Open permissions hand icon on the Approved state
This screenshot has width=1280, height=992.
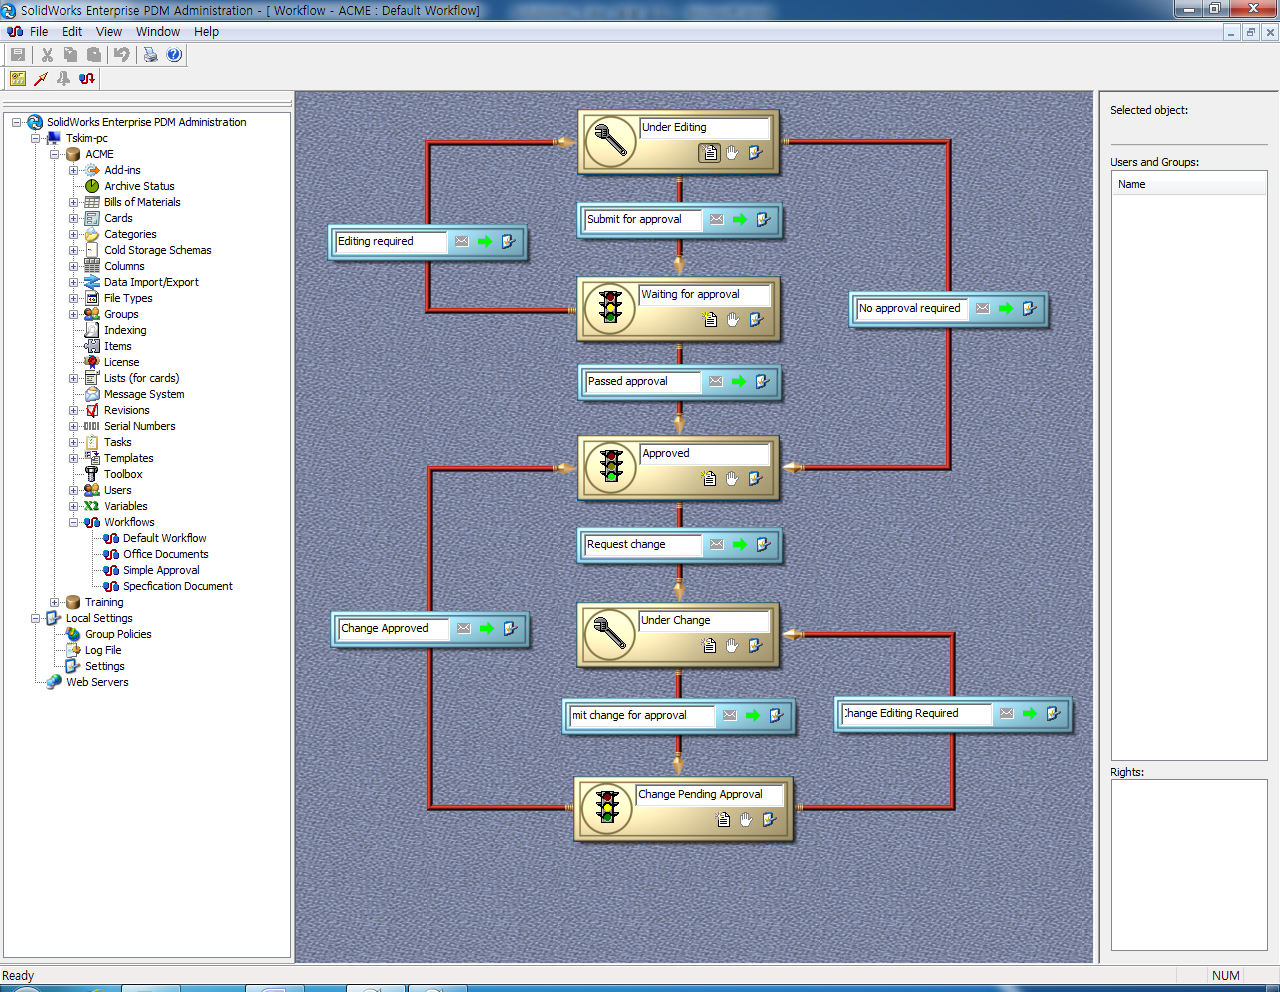pos(731,478)
